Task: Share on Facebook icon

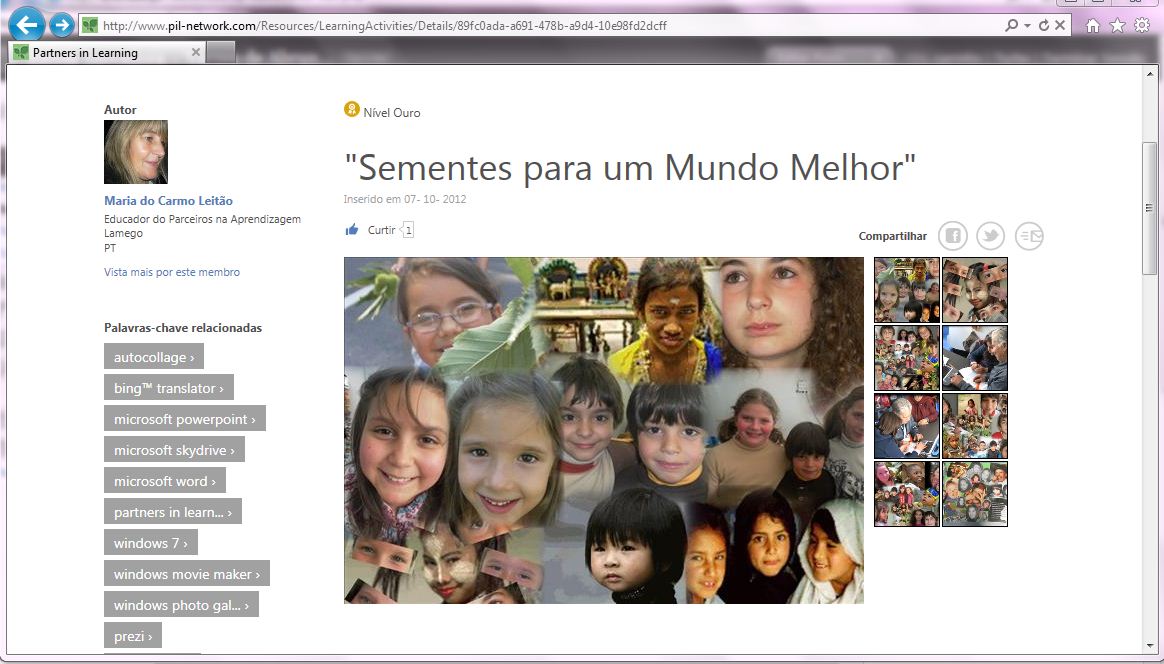Action: pos(952,236)
